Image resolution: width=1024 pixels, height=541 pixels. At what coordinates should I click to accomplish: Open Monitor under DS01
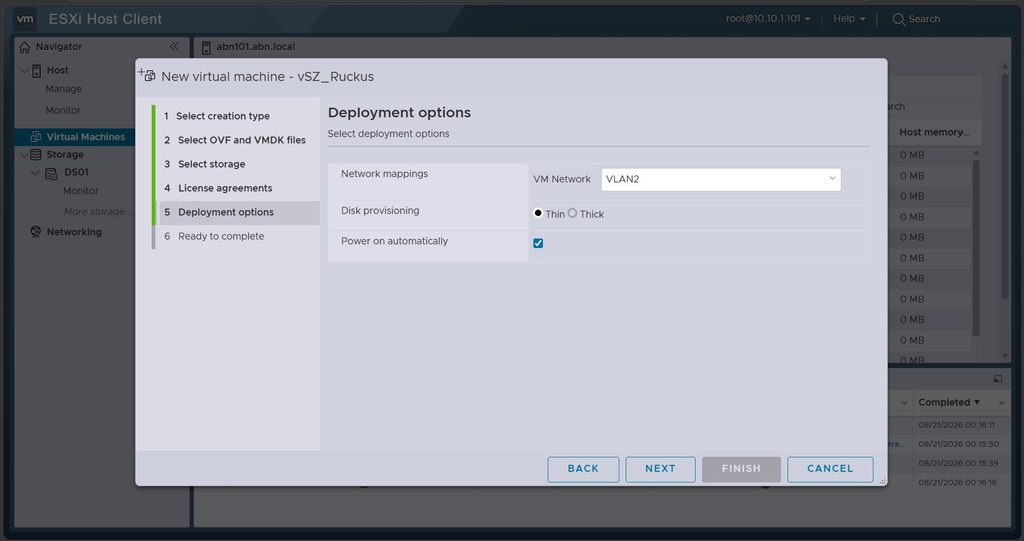click(x=80, y=191)
